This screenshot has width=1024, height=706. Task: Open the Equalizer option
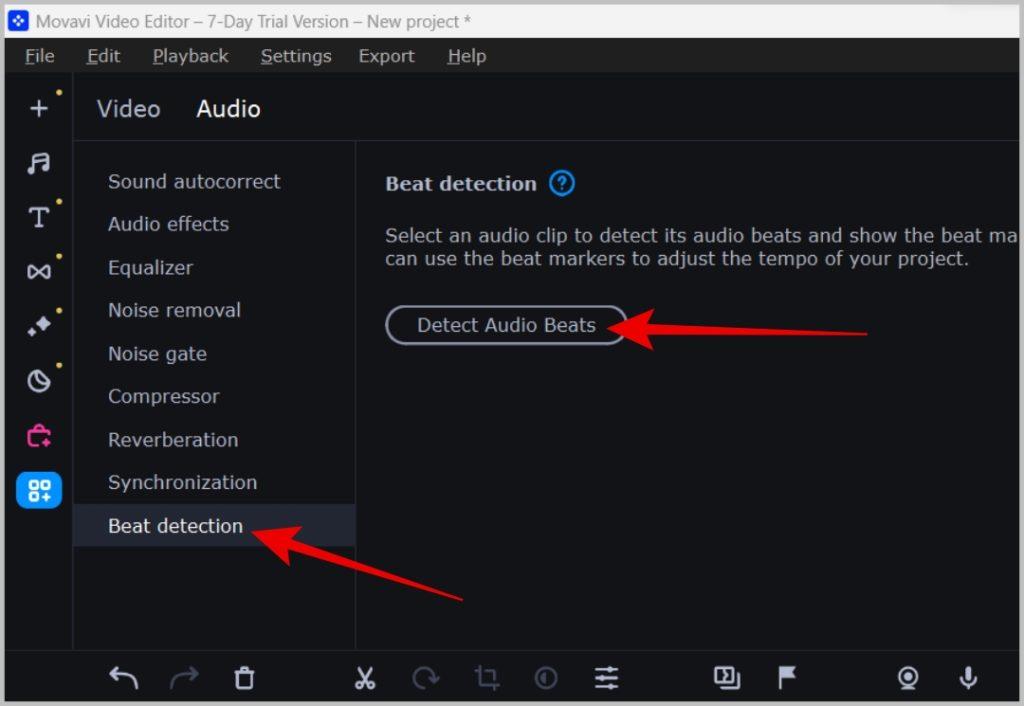150,268
